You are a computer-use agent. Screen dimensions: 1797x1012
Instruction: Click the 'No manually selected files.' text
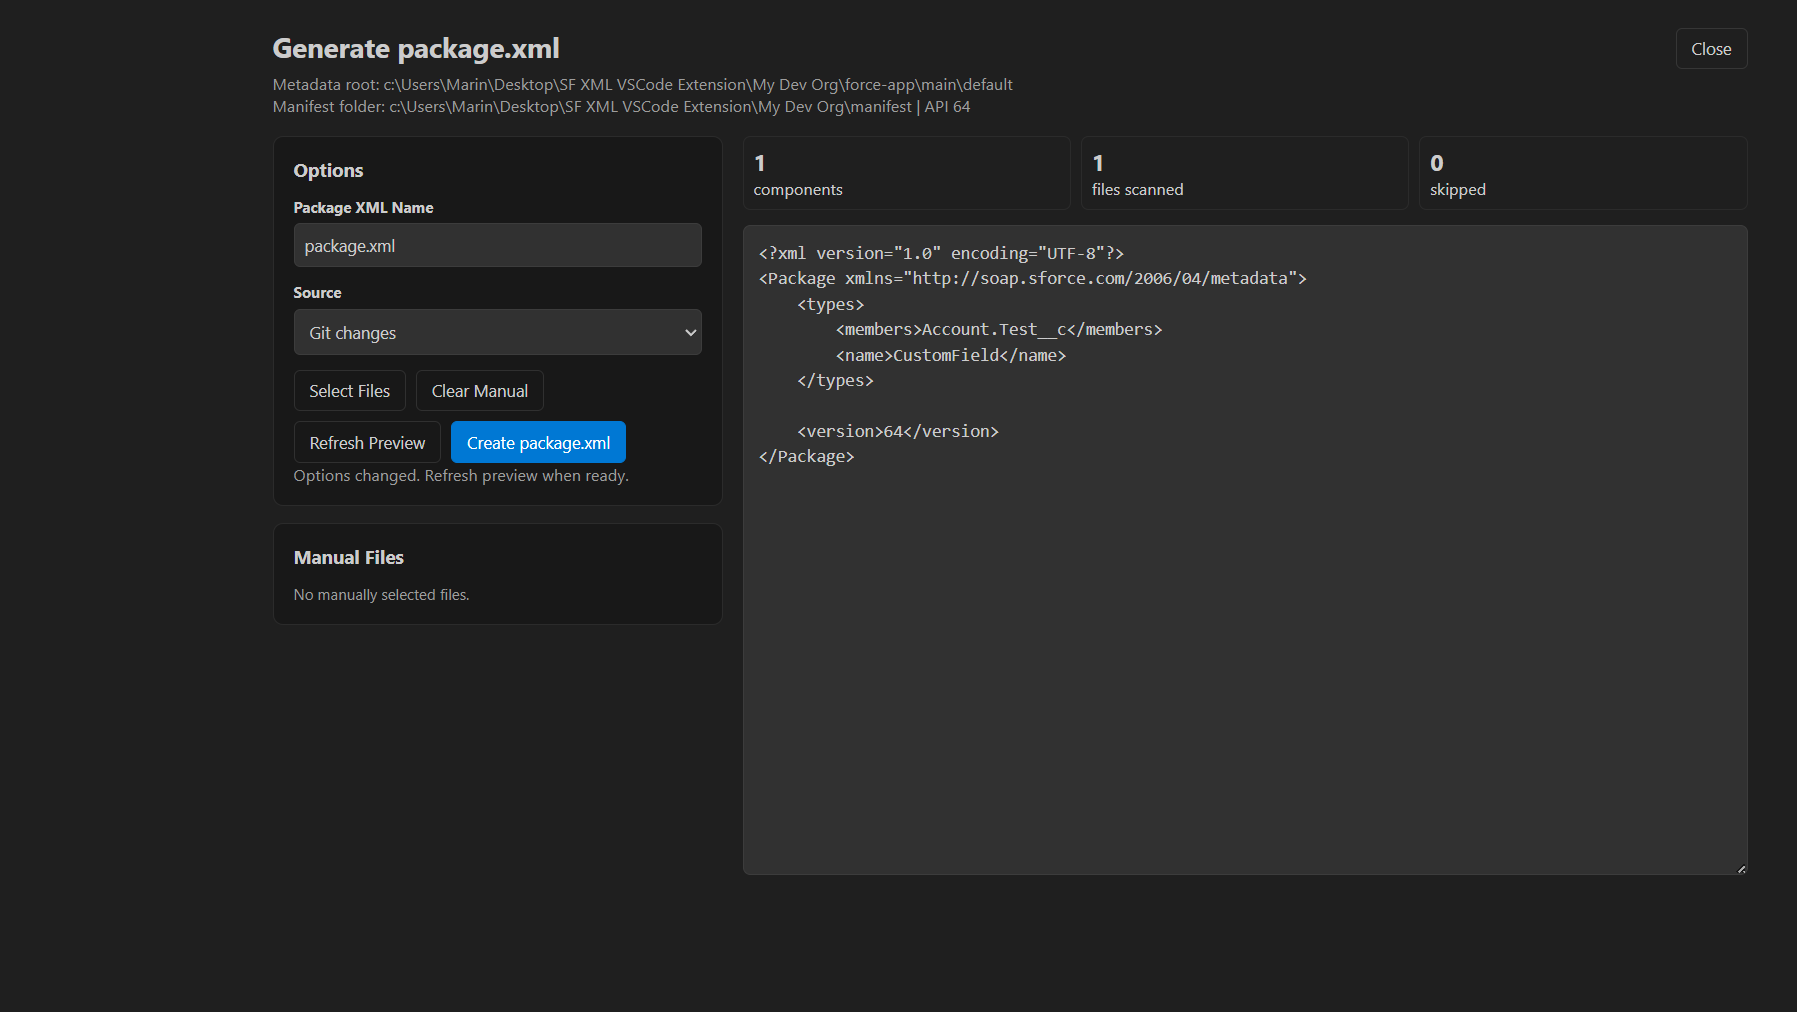tap(381, 595)
